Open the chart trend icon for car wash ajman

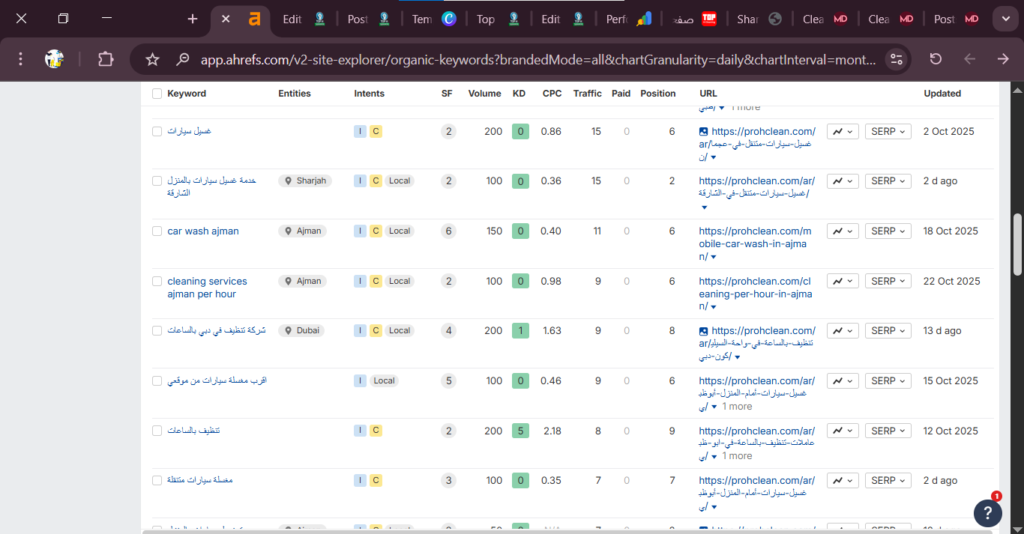point(843,231)
